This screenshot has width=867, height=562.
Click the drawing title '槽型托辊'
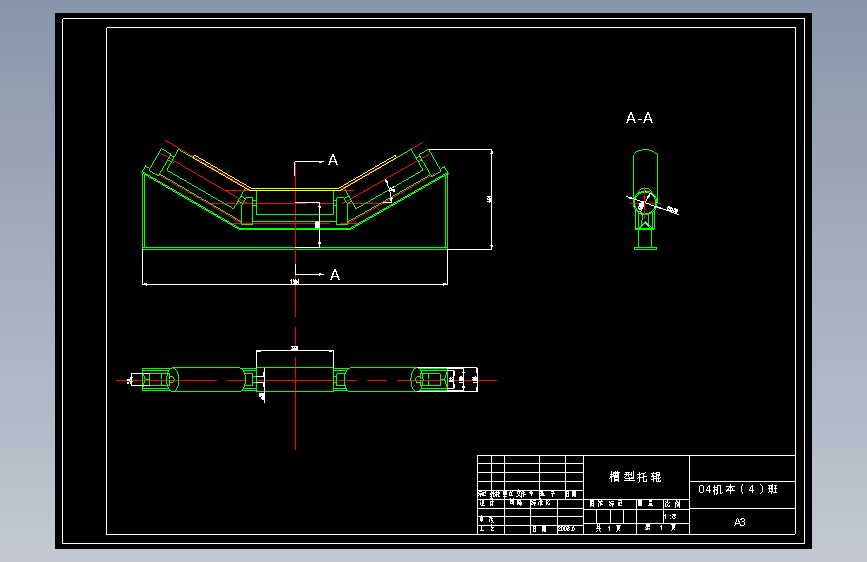pos(635,477)
